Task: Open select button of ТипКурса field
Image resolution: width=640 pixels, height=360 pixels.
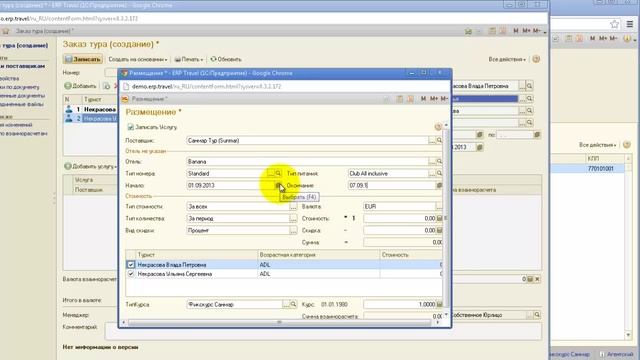Action: coord(286,304)
